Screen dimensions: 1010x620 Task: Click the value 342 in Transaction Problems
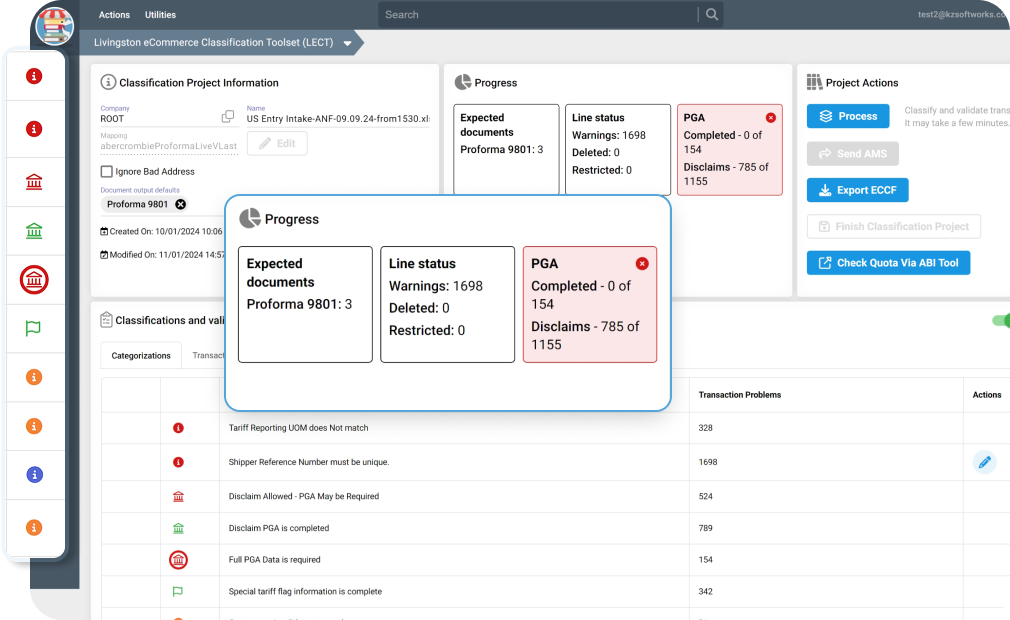pyautogui.click(x=705, y=591)
